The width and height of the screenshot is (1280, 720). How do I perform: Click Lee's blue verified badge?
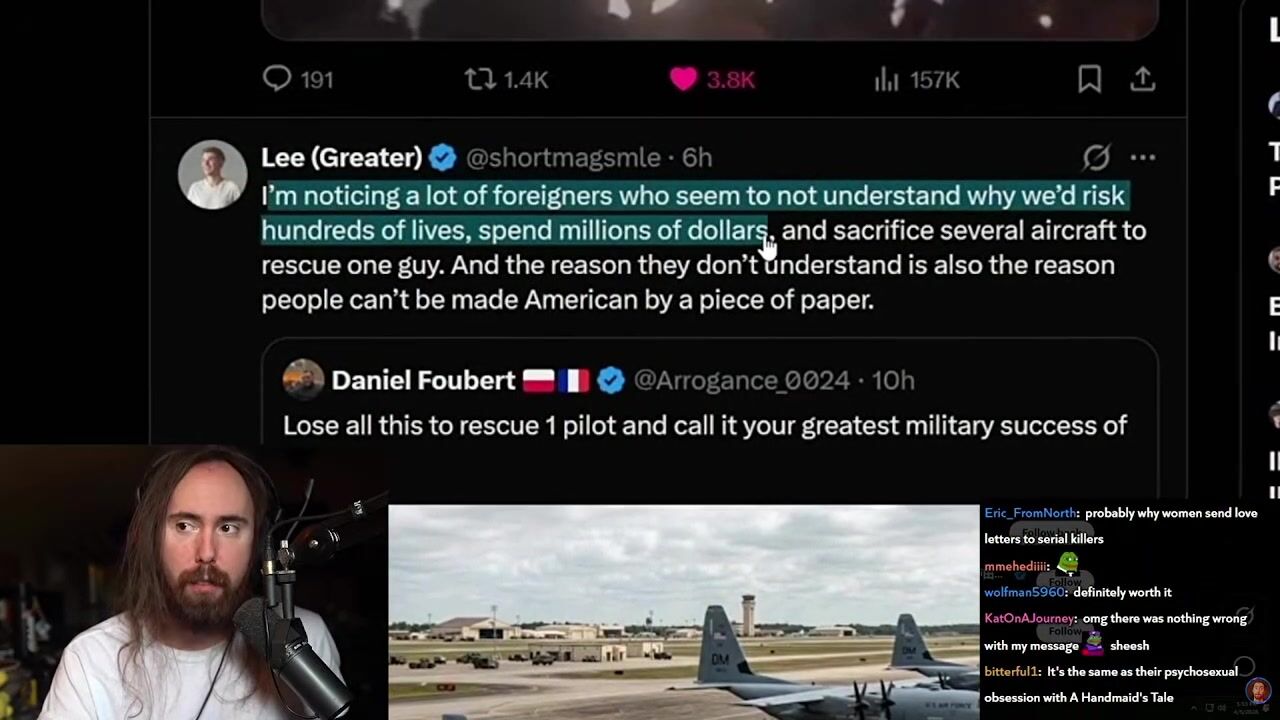[442, 157]
